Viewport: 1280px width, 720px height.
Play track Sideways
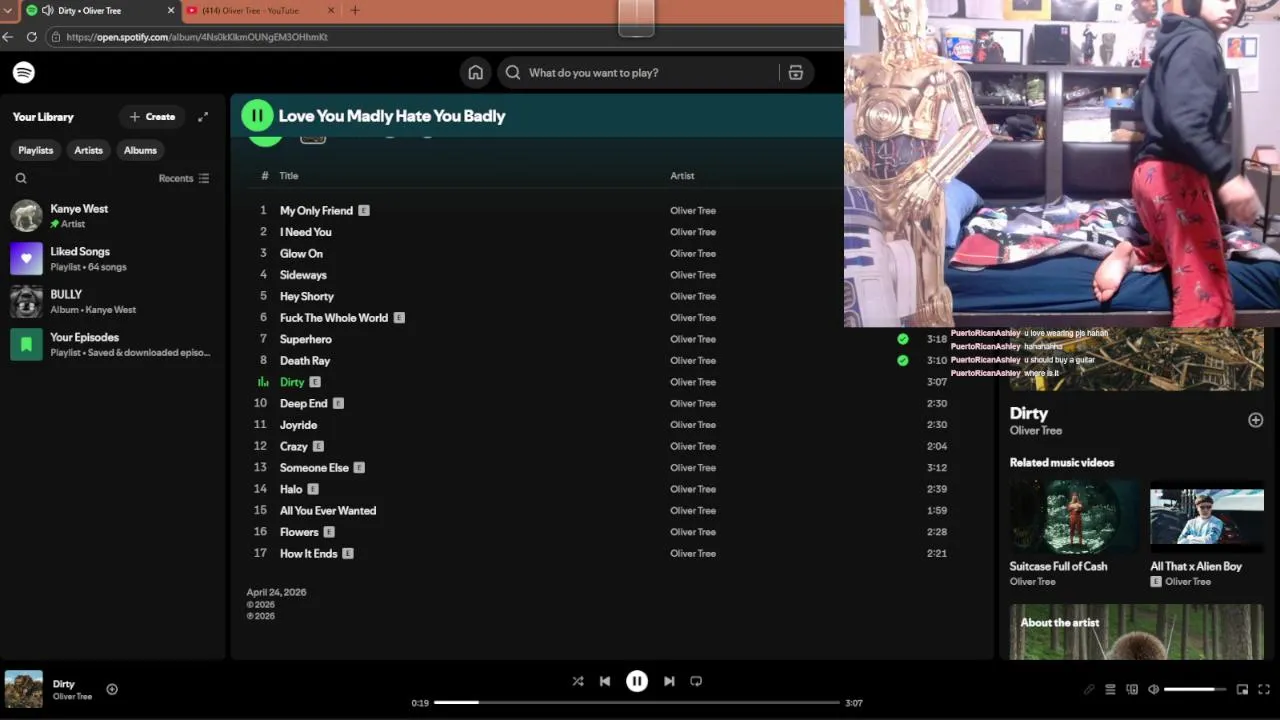(x=303, y=275)
